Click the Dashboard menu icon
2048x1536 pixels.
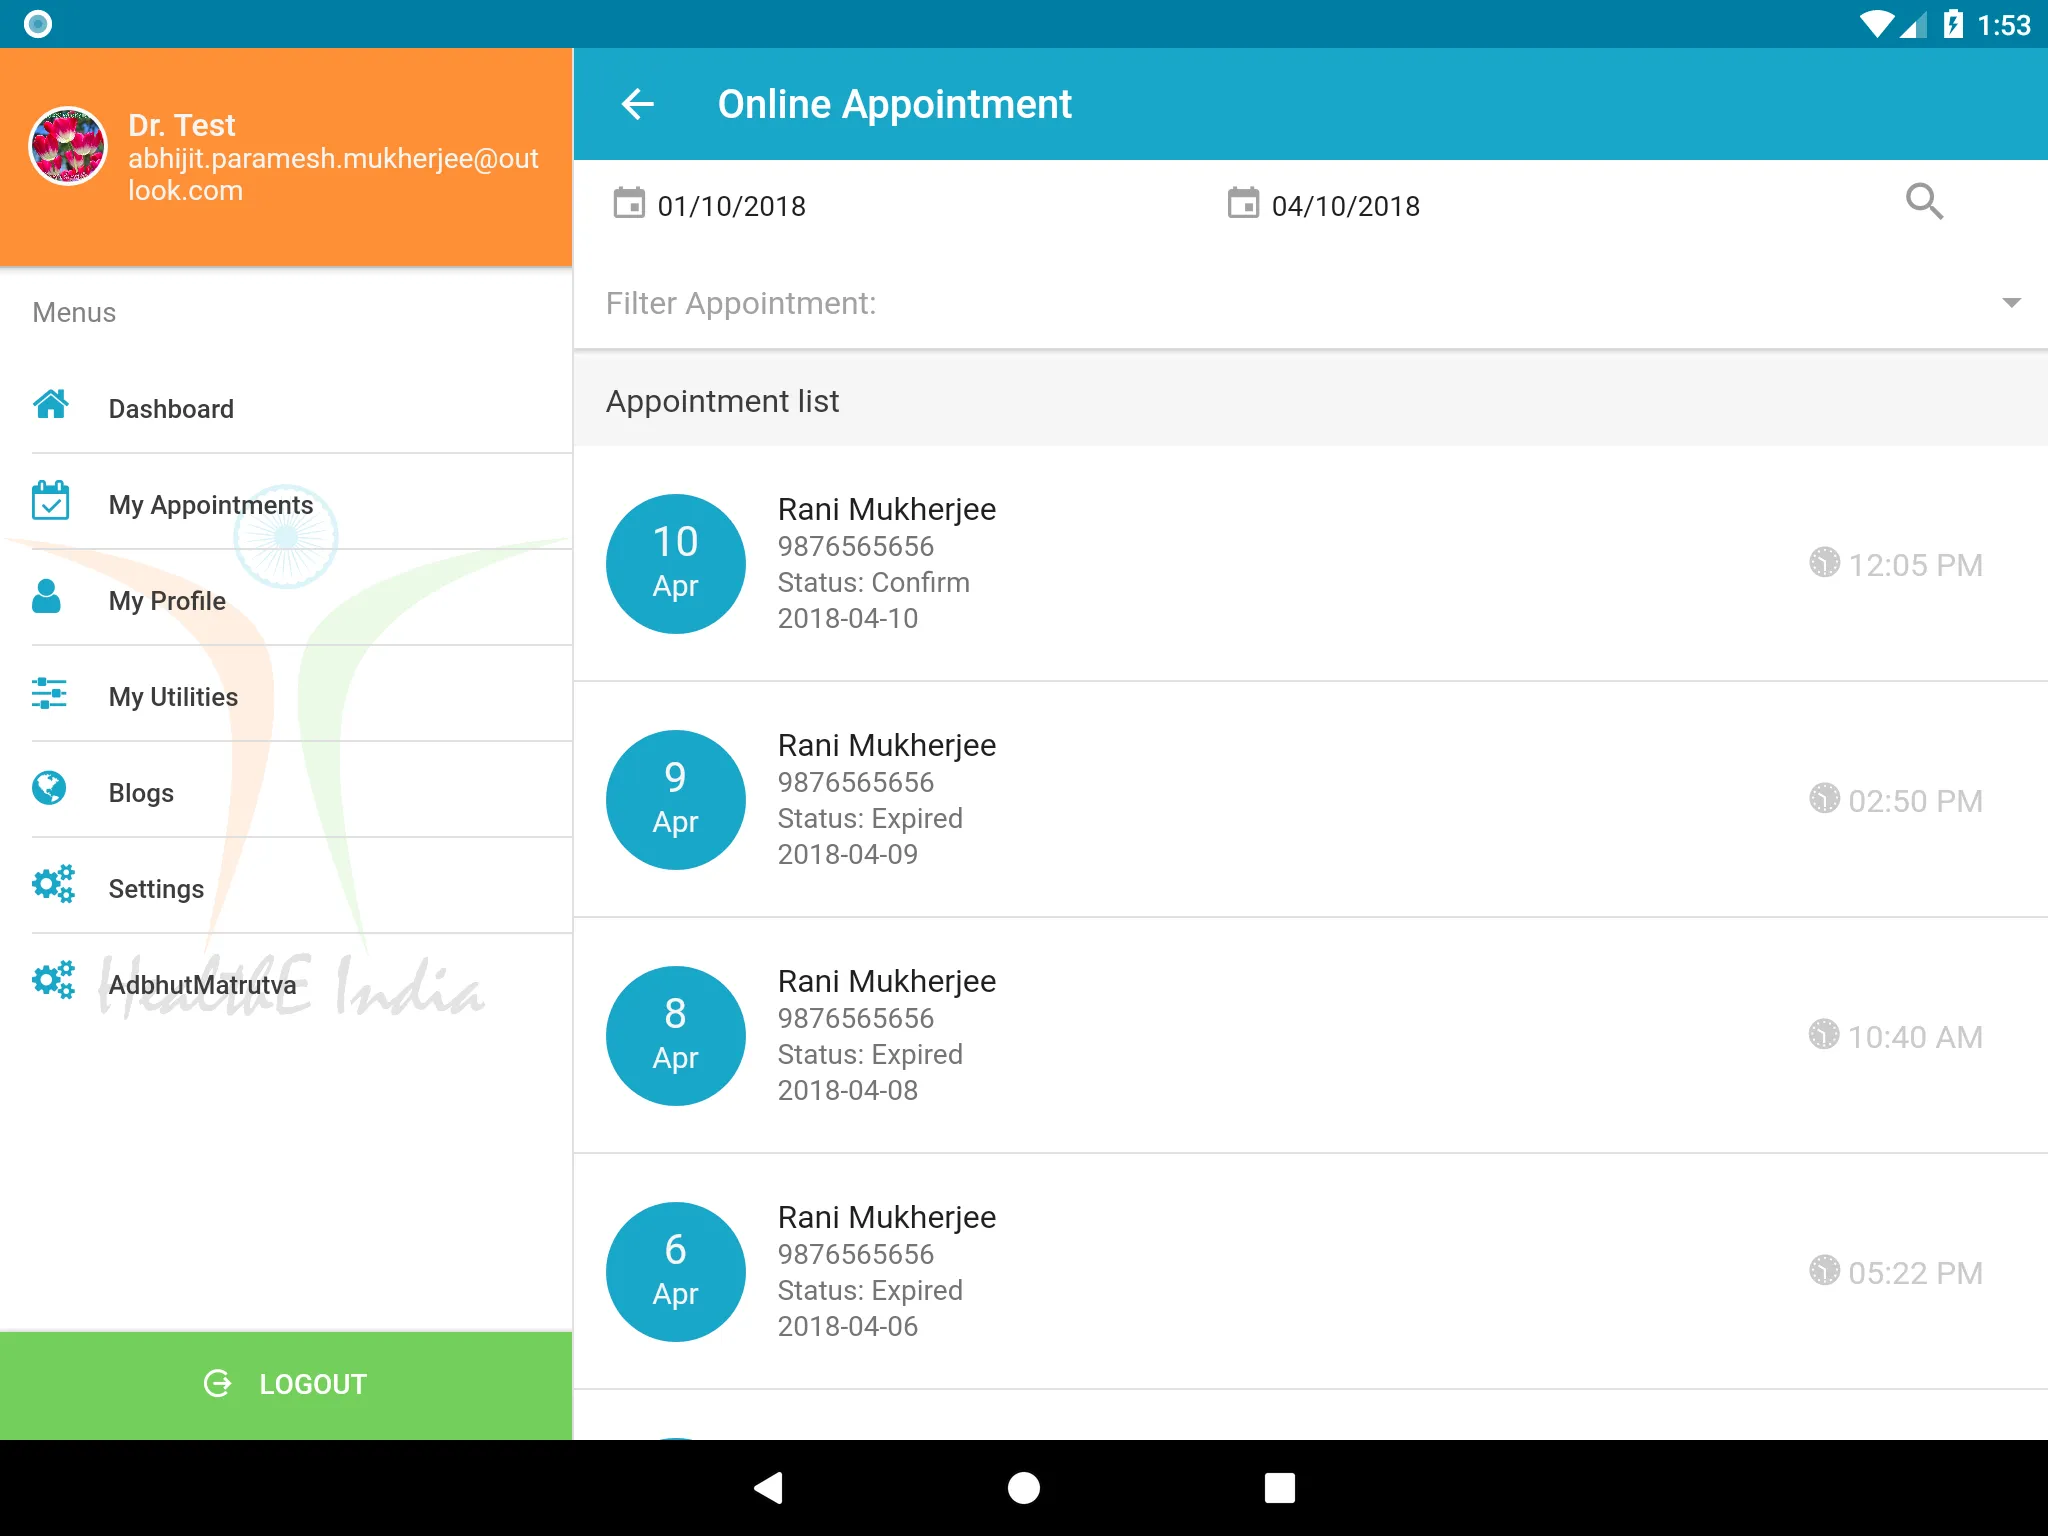50,405
